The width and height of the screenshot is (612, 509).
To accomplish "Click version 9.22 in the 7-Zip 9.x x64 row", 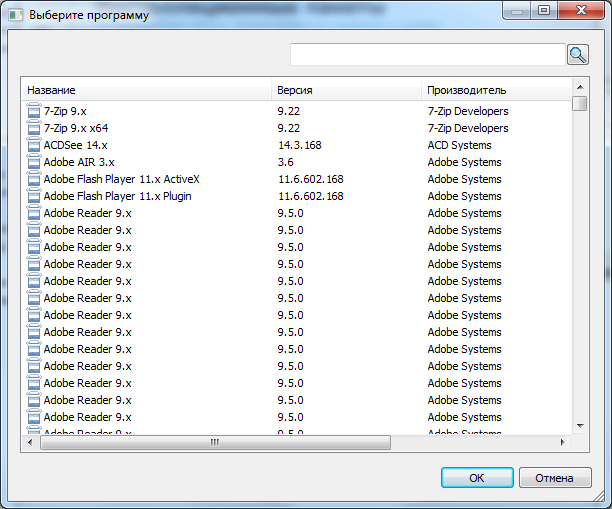I will [288, 128].
